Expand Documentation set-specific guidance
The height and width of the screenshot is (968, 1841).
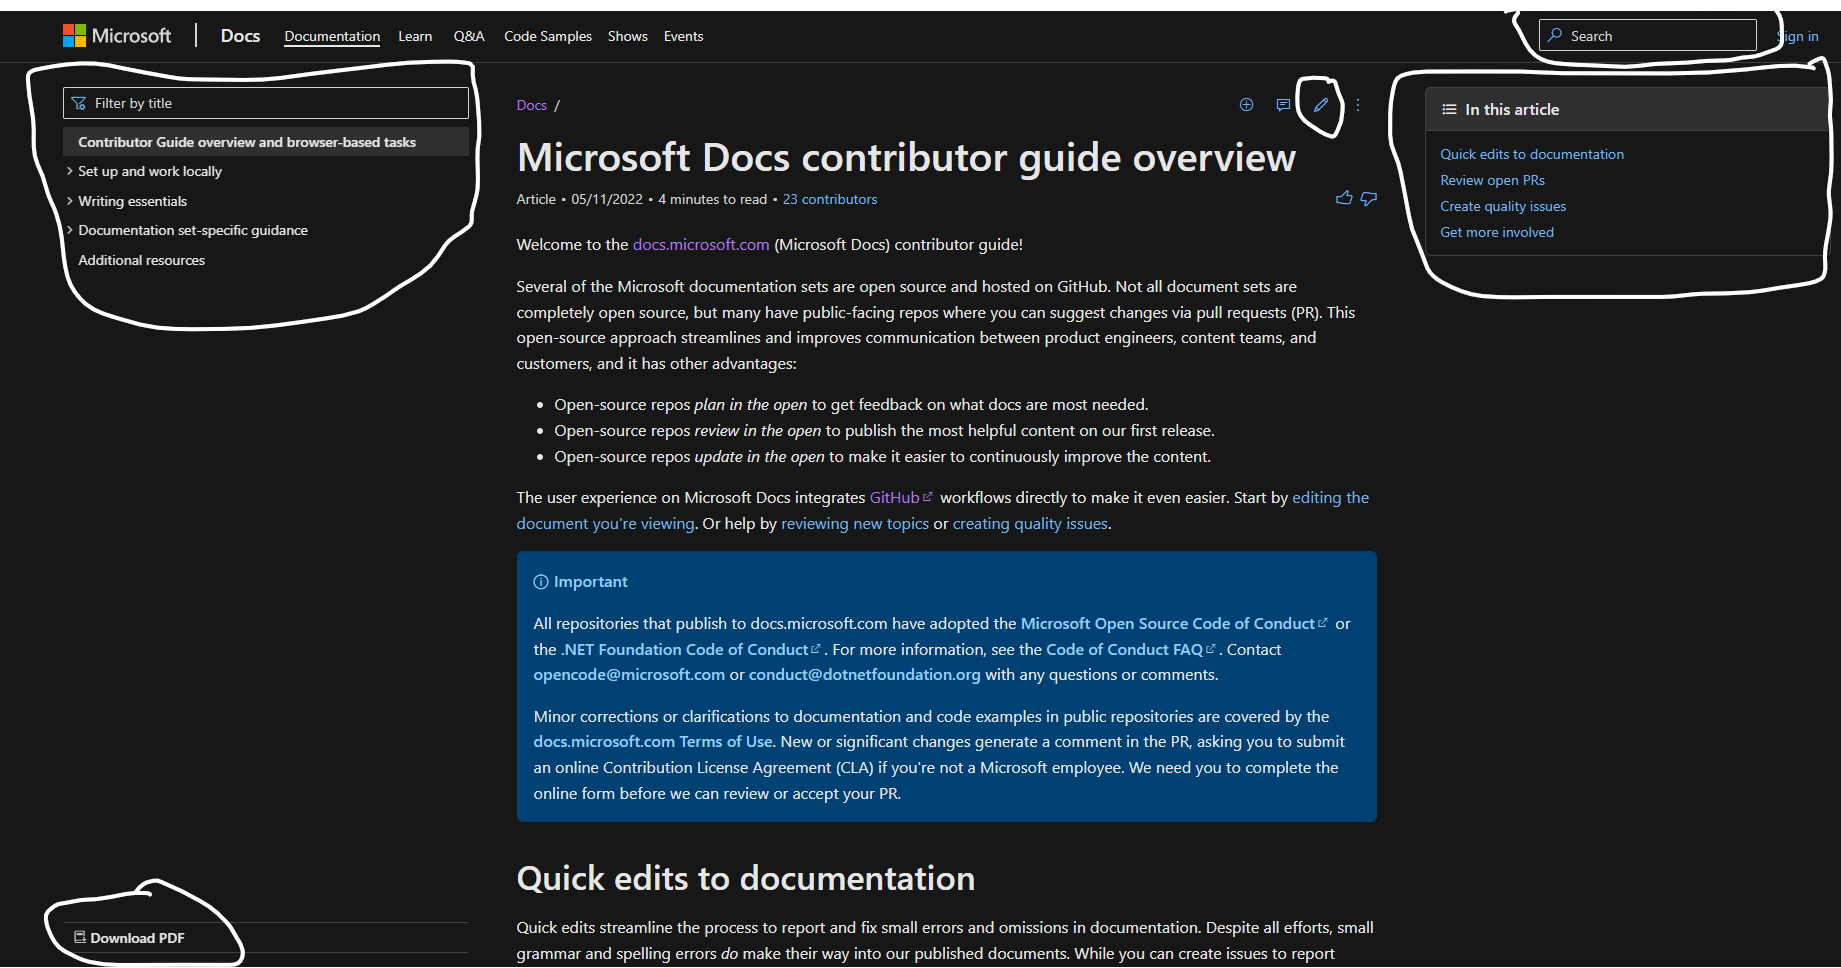pyautogui.click(x=193, y=230)
